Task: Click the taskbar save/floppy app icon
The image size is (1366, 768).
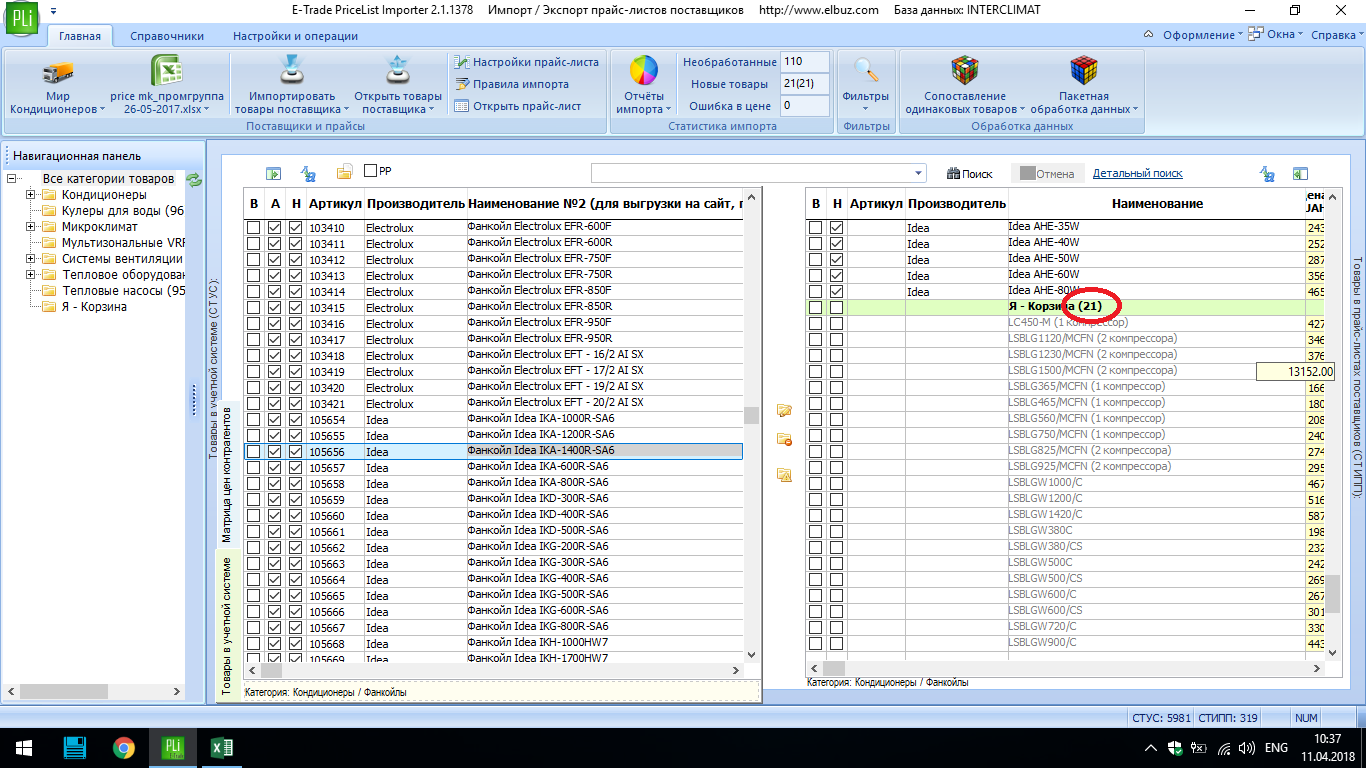Action: (x=75, y=748)
